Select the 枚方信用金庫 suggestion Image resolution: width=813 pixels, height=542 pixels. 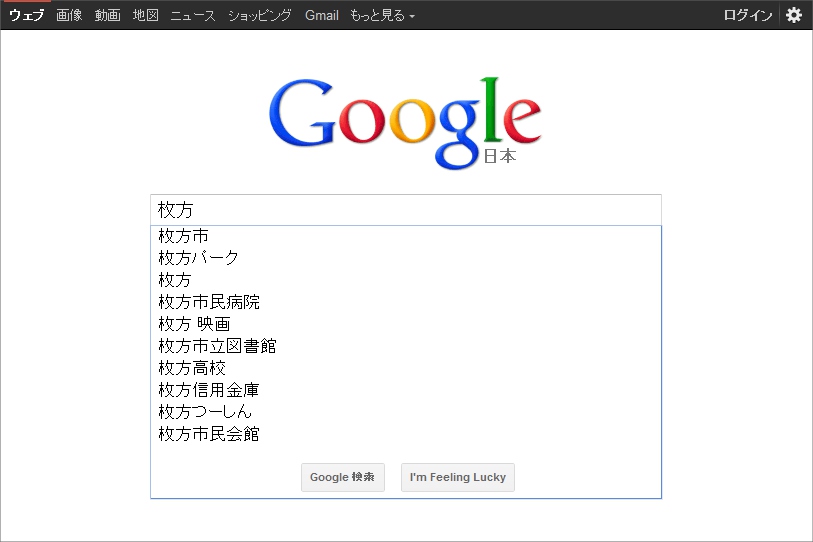click(x=209, y=390)
